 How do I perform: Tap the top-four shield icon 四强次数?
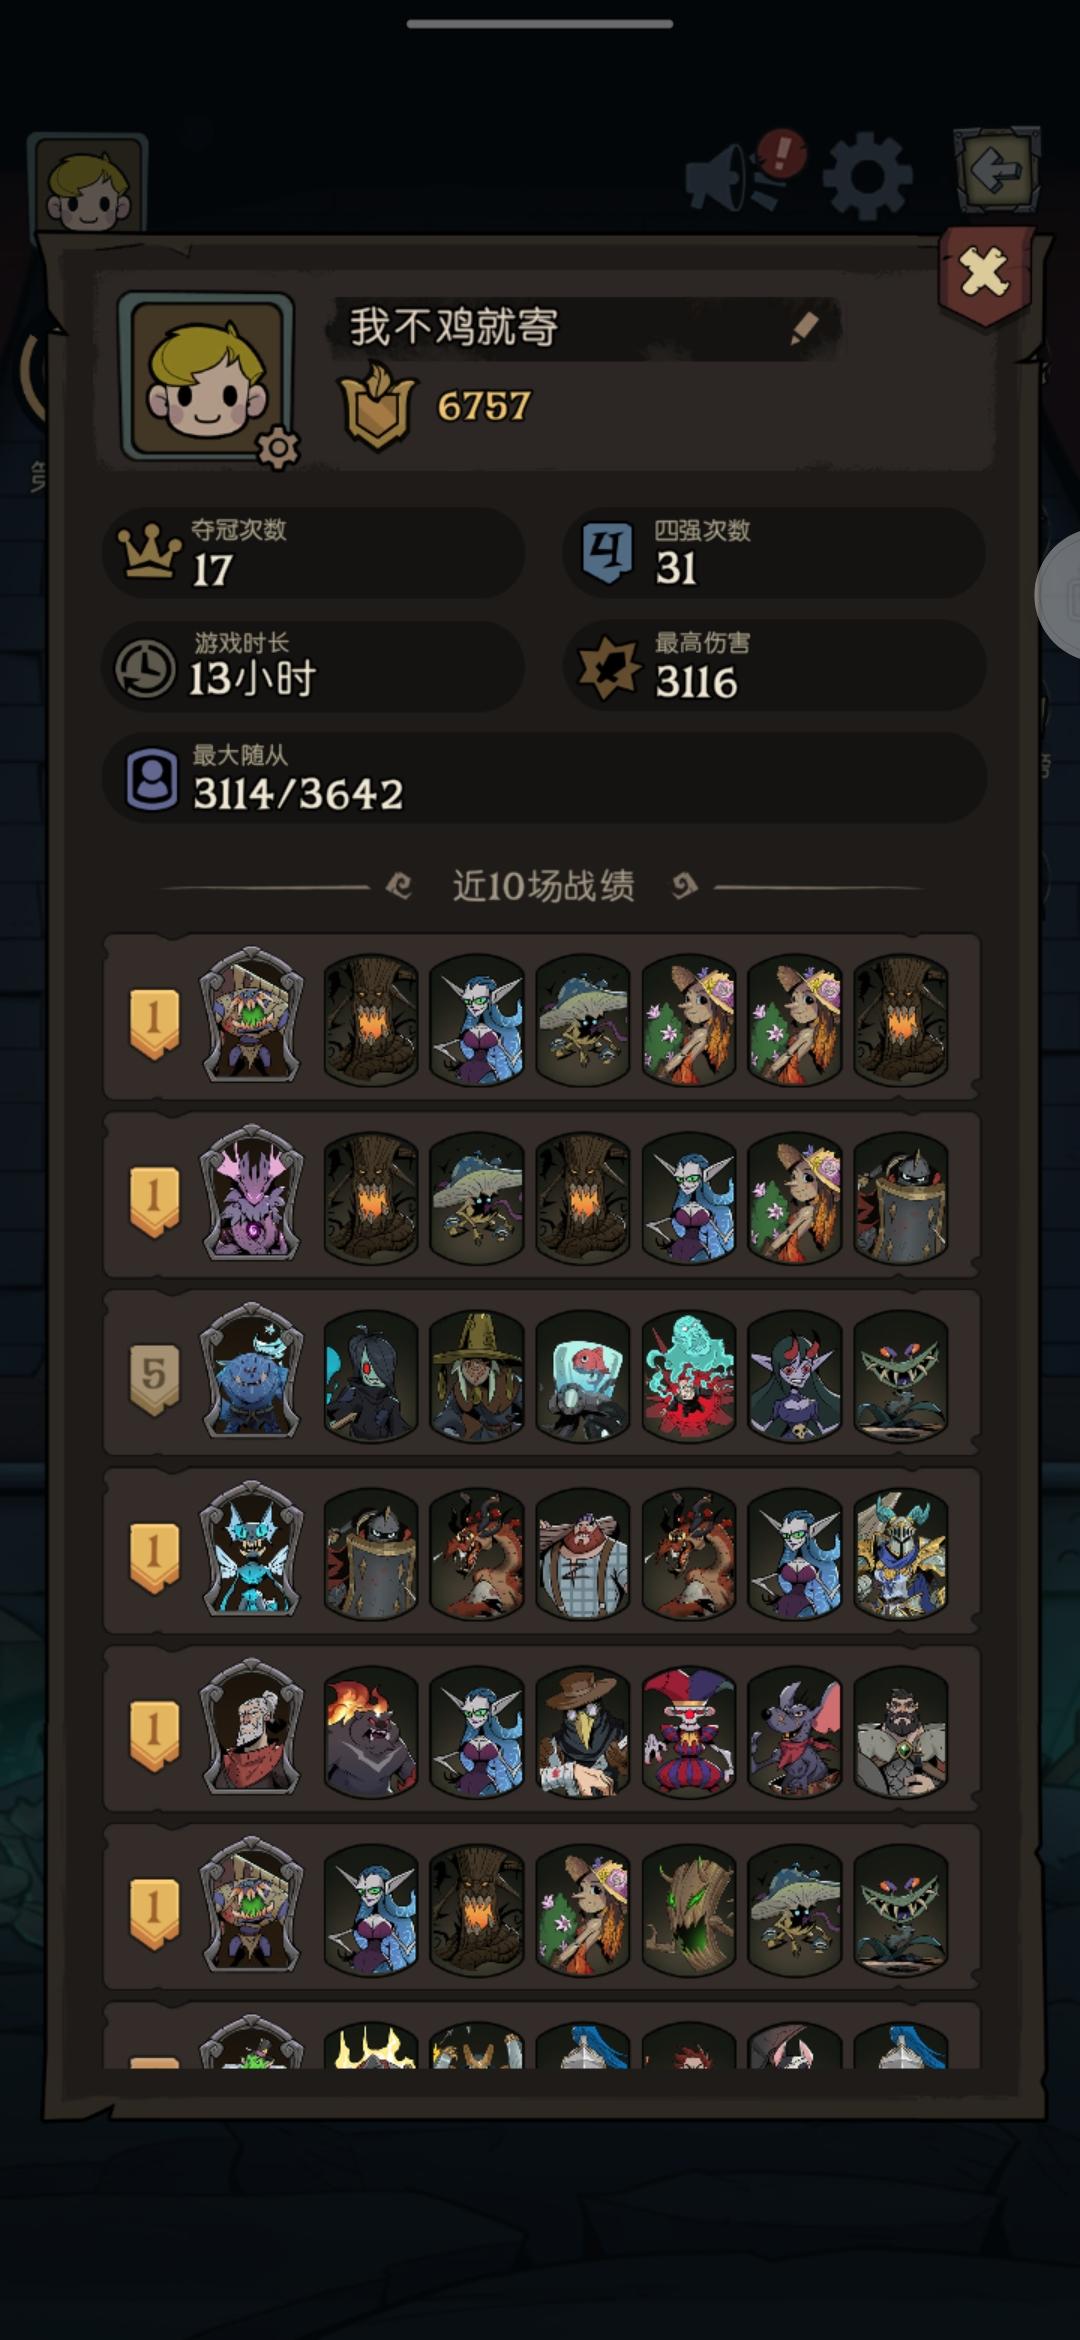(x=607, y=553)
